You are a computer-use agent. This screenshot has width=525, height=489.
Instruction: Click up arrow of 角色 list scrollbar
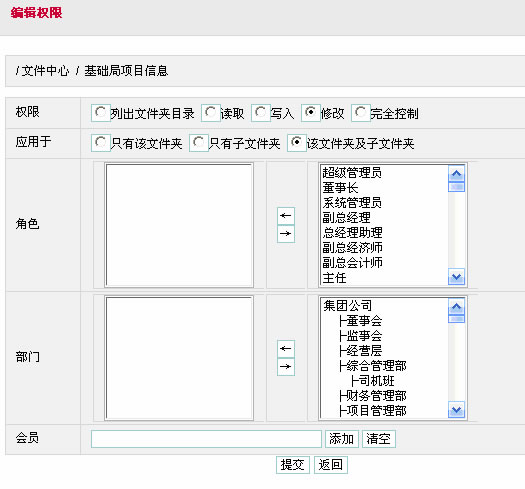pos(456,173)
